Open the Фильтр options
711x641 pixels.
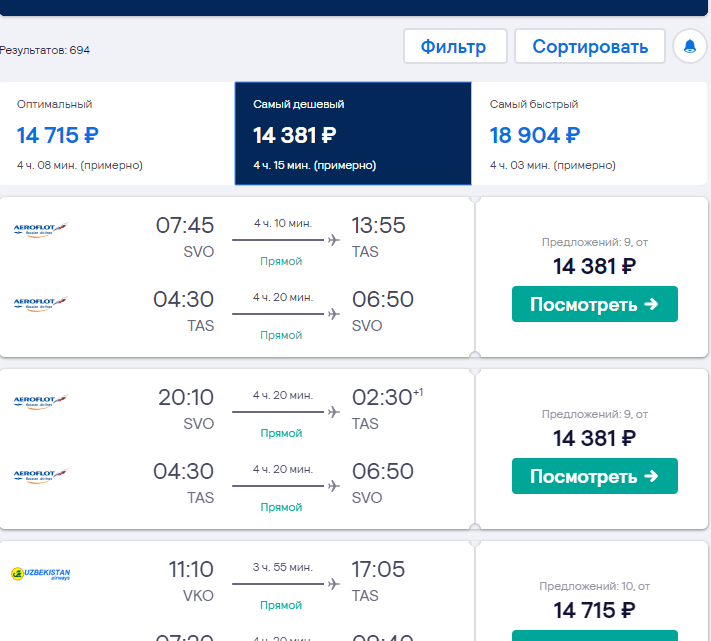(453, 46)
